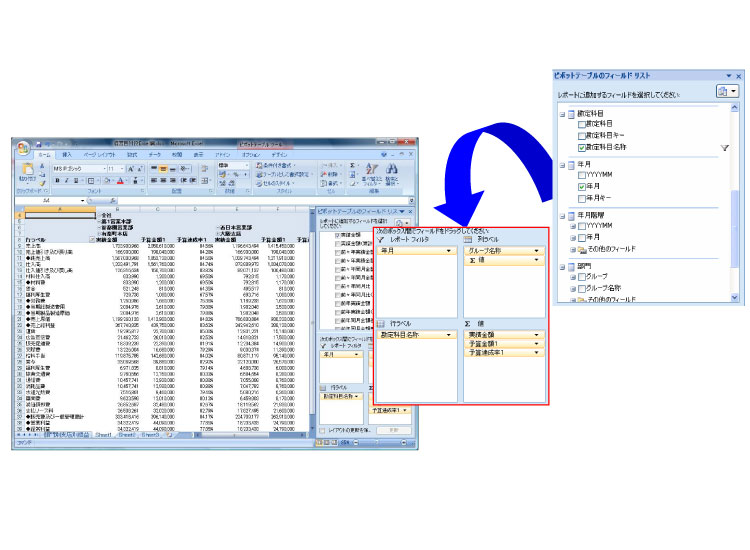Uncheck 勘定科目名称 in enlarged field list
This screenshot has height=550, width=750.
[582, 148]
